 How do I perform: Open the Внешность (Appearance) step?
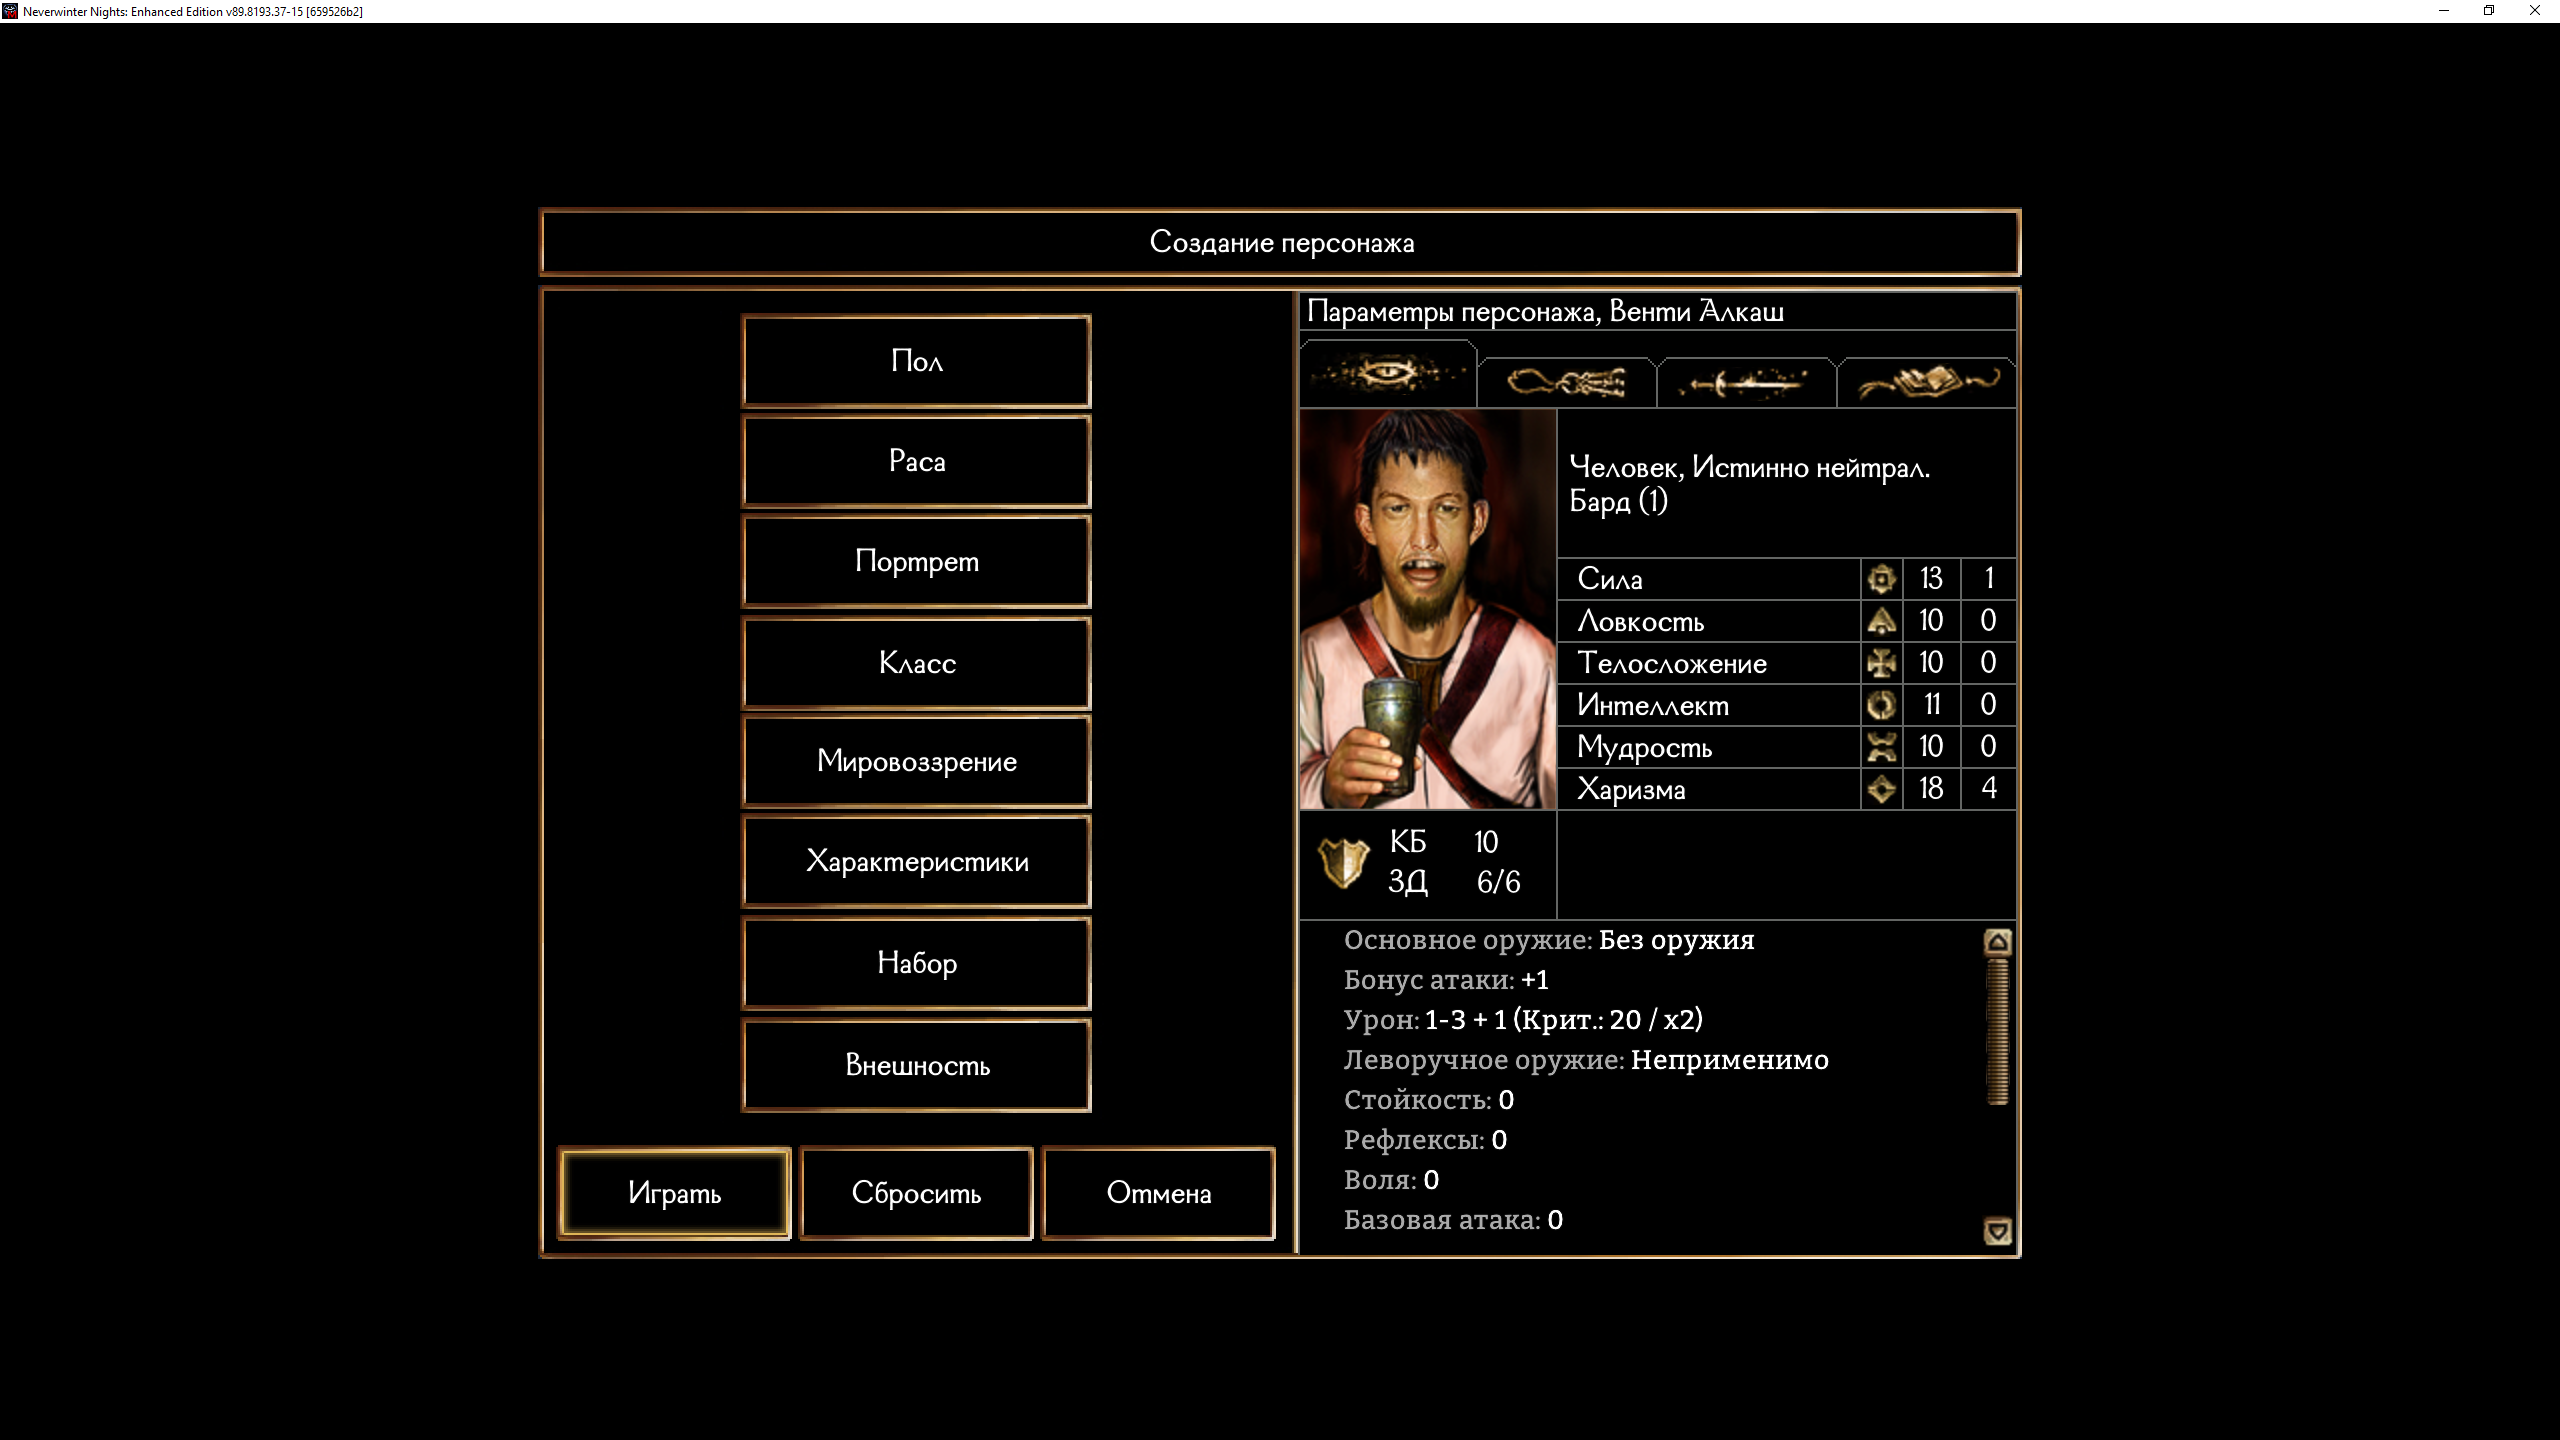tap(916, 1065)
